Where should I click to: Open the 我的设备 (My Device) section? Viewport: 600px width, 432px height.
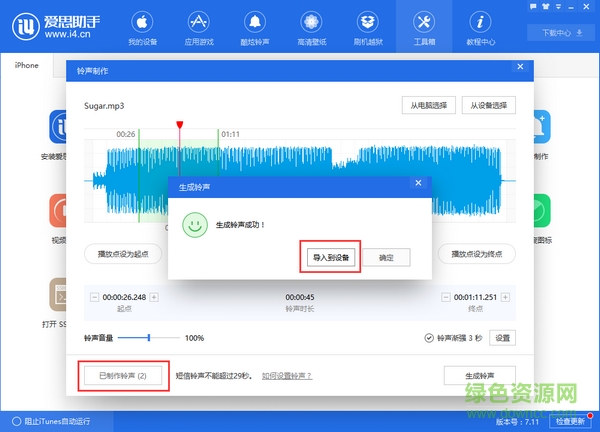click(x=143, y=28)
